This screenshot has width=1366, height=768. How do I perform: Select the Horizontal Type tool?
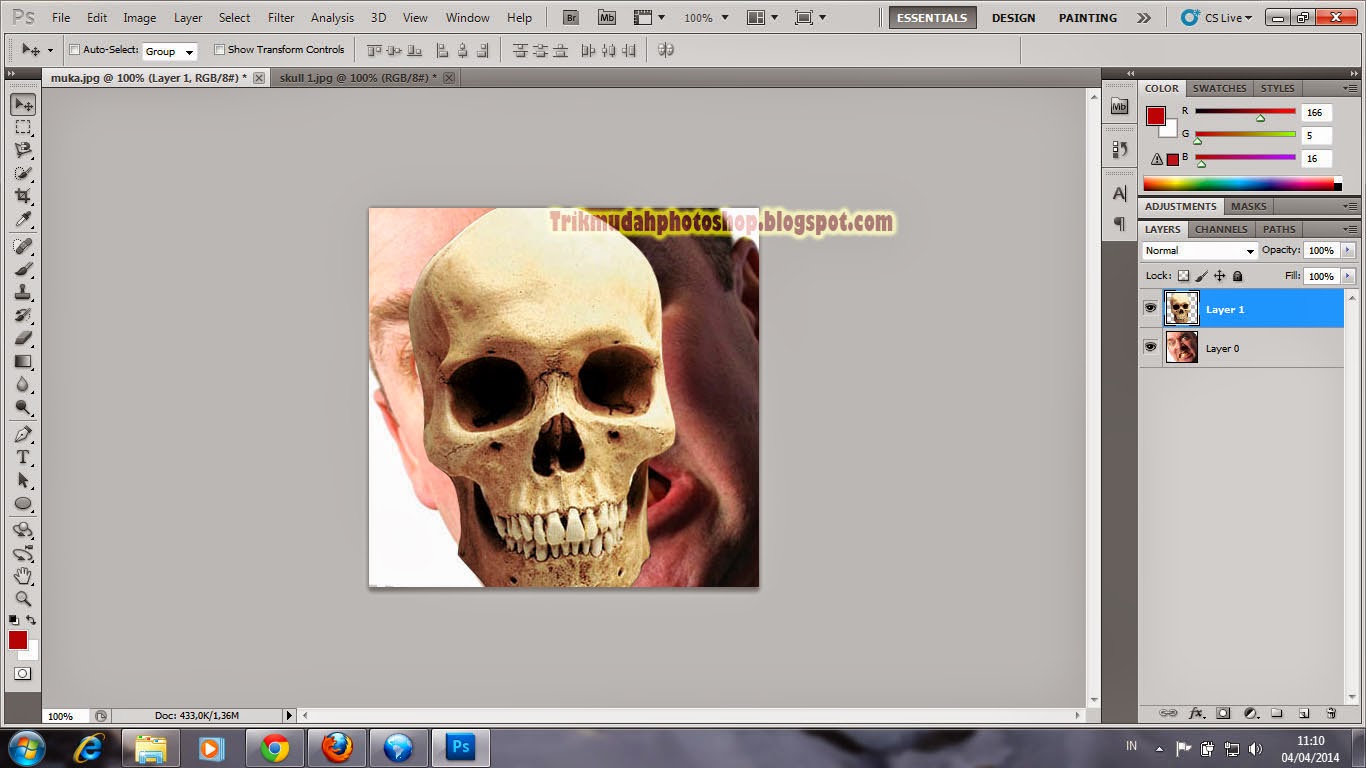click(x=23, y=457)
